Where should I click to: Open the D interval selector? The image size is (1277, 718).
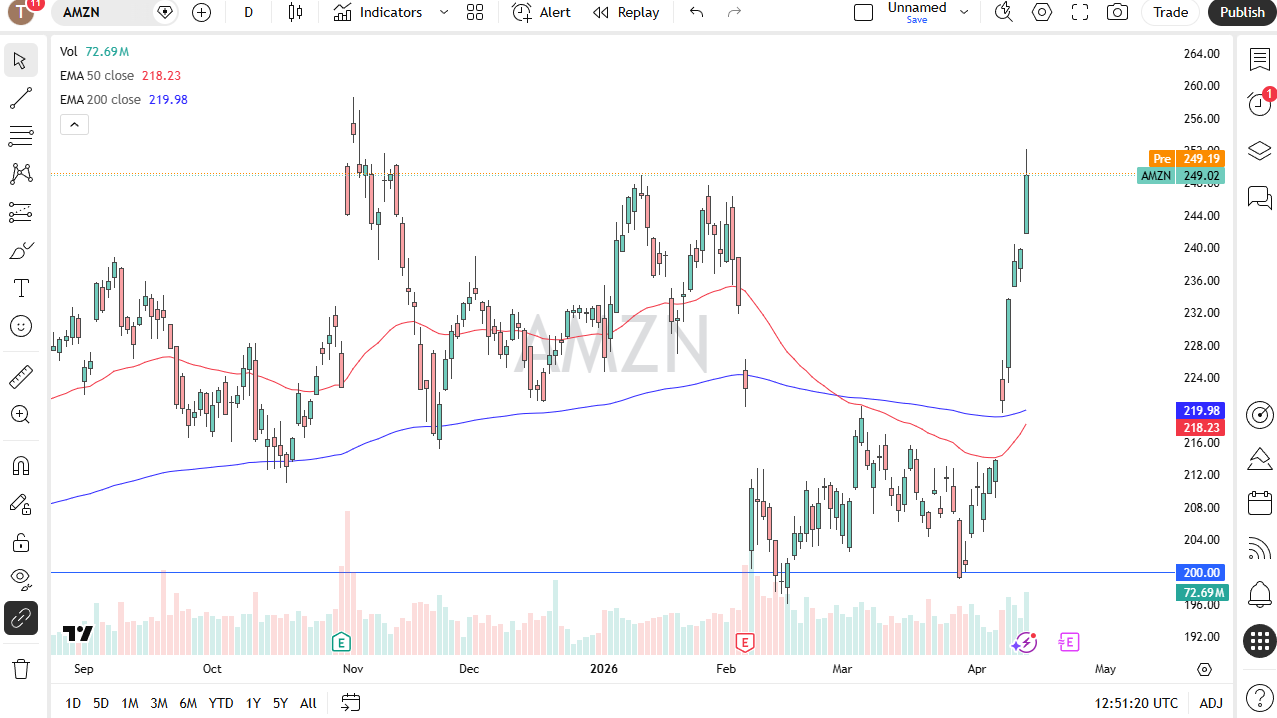(x=248, y=12)
